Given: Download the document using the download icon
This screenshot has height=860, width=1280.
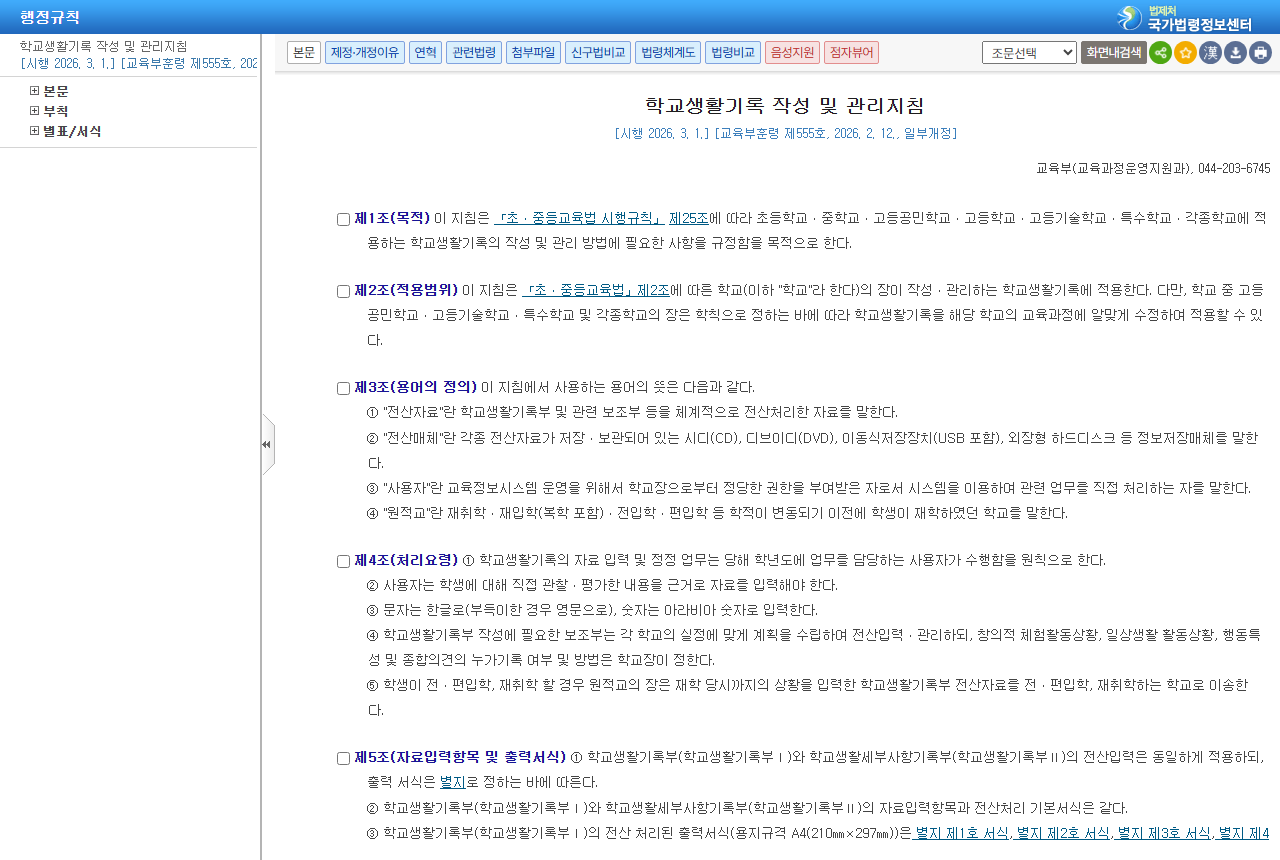Looking at the screenshot, I should (1235, 53).
